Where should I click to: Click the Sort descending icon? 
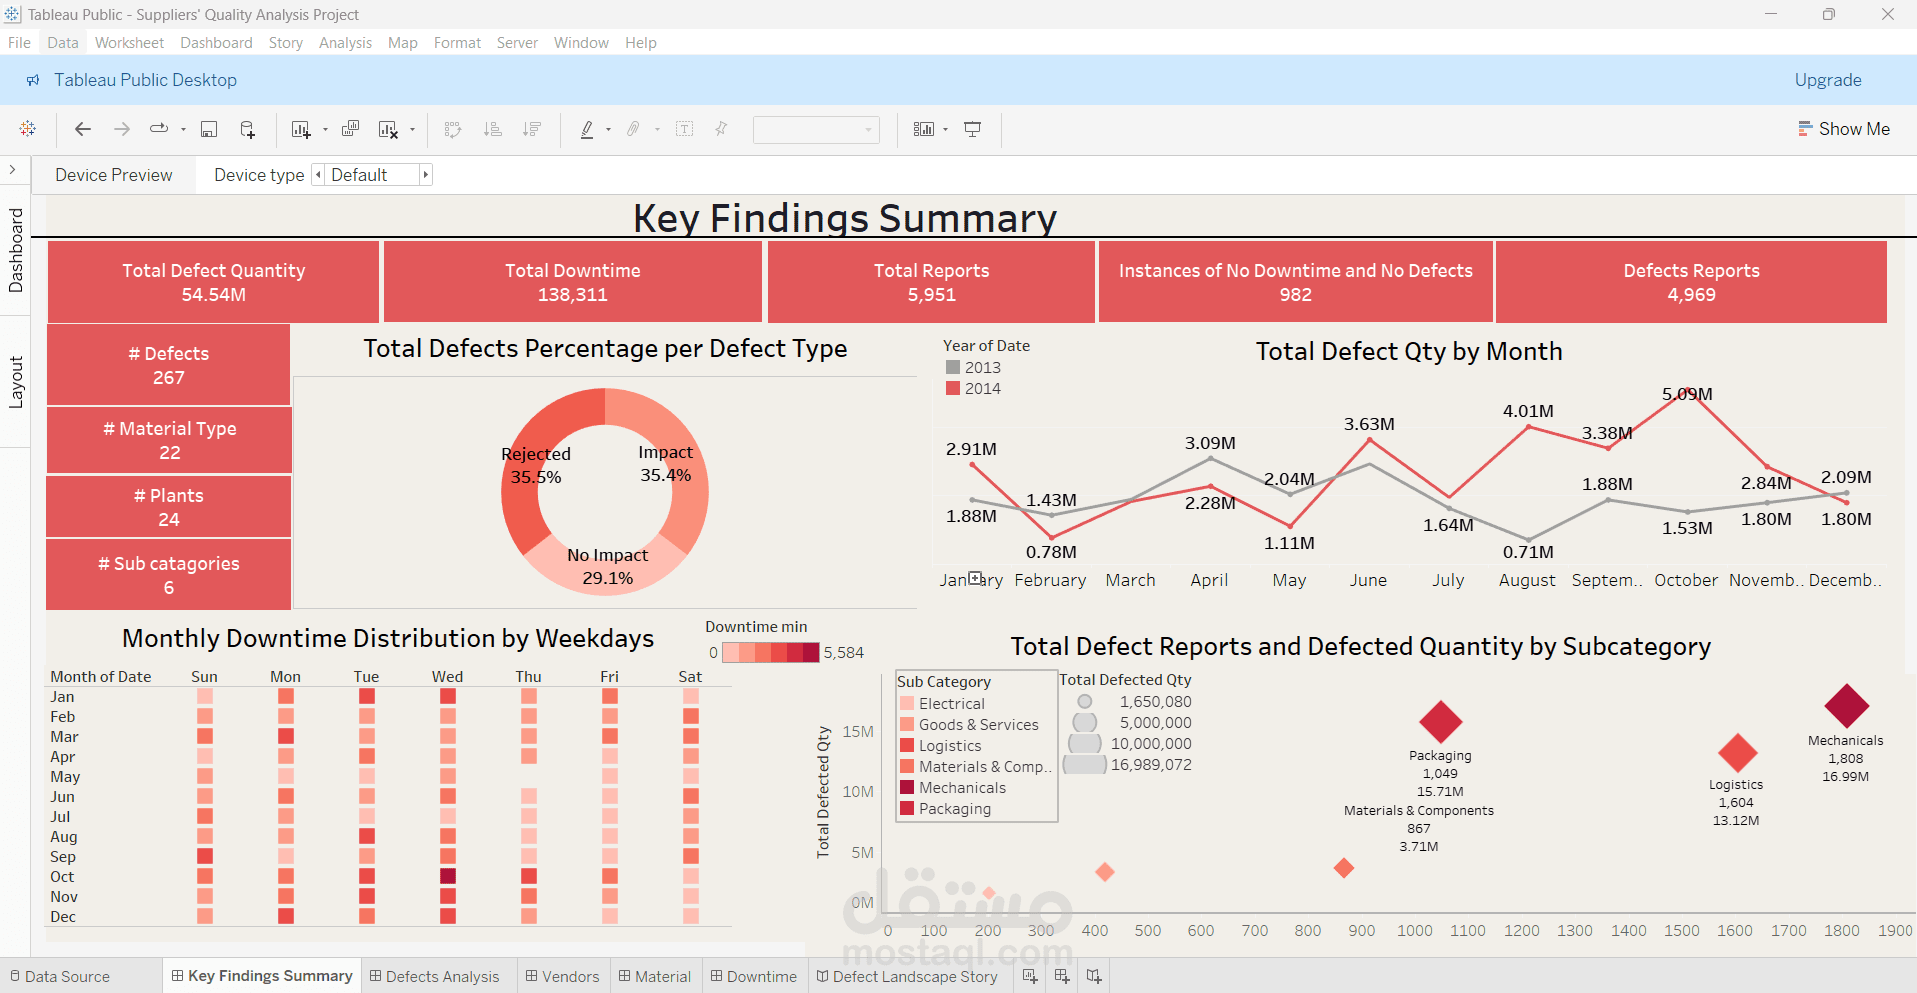pos(532,129)
